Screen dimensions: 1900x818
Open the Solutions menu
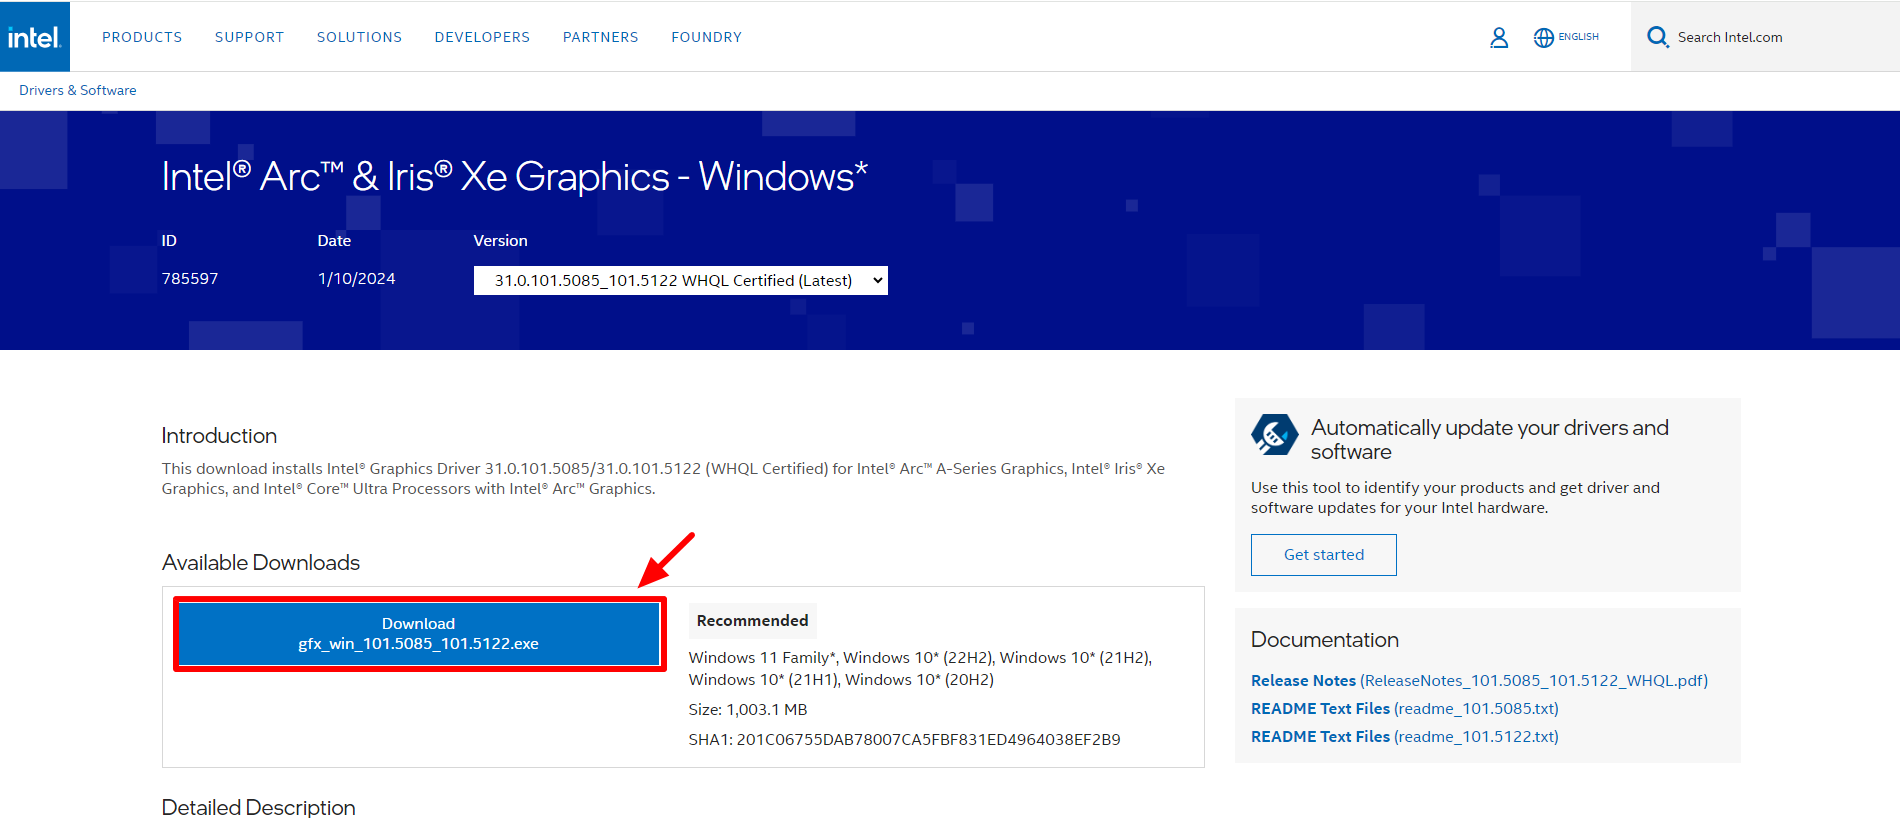point(359,37)
